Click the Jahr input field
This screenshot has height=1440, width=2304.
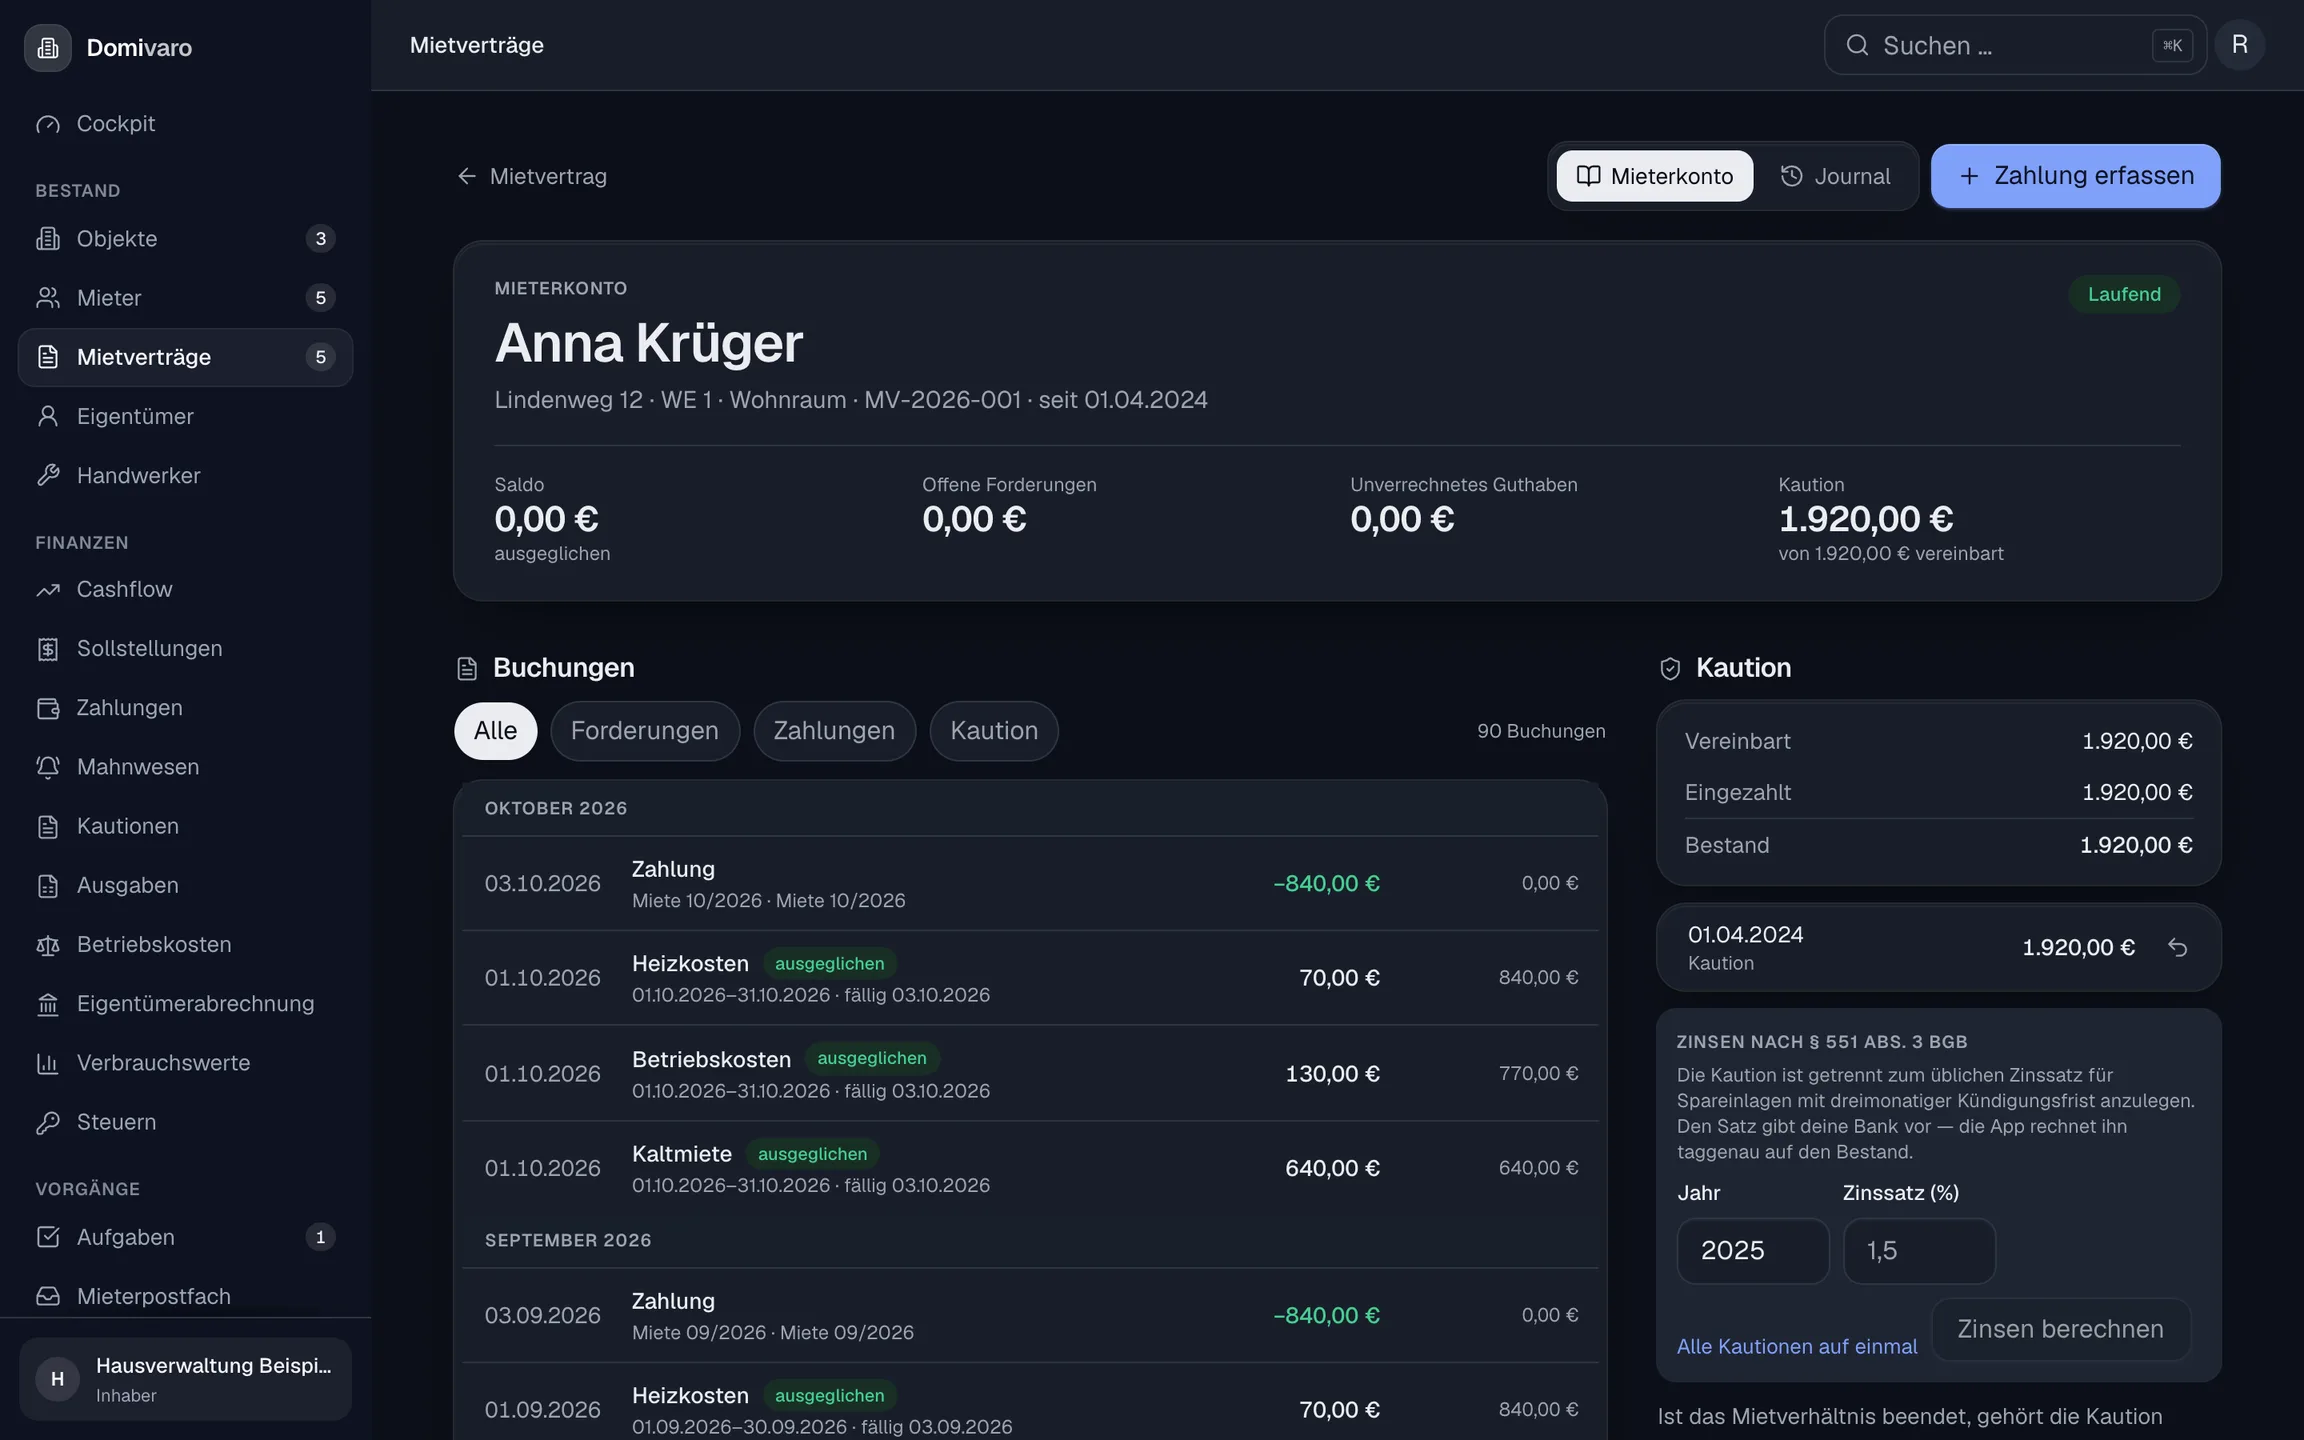[1752, 1250]
